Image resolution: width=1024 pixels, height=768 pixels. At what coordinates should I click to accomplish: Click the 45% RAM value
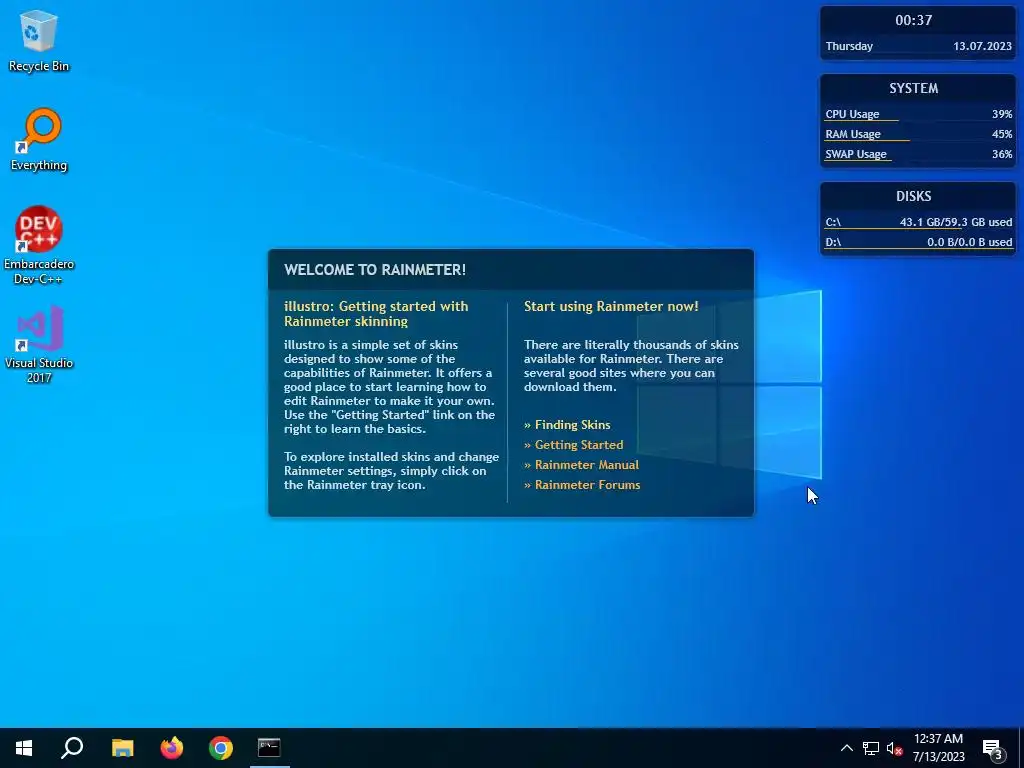click(1002, 135)
